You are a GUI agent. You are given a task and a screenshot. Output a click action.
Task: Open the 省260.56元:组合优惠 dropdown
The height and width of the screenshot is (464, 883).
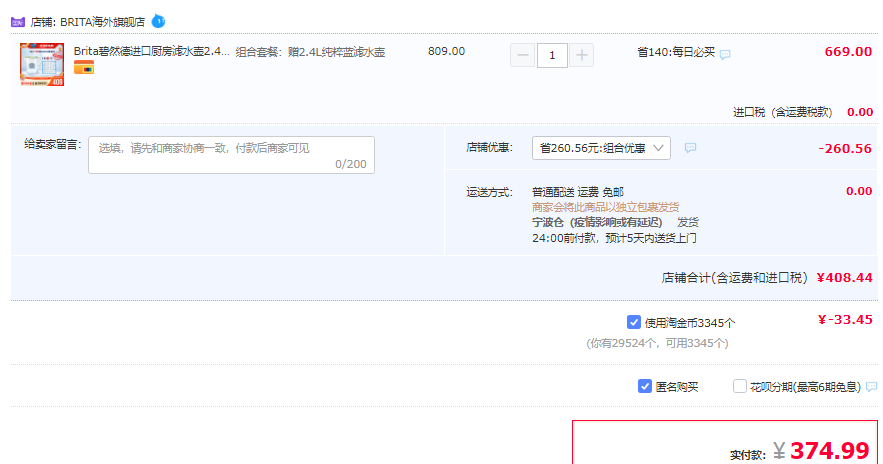click(601, 148)
